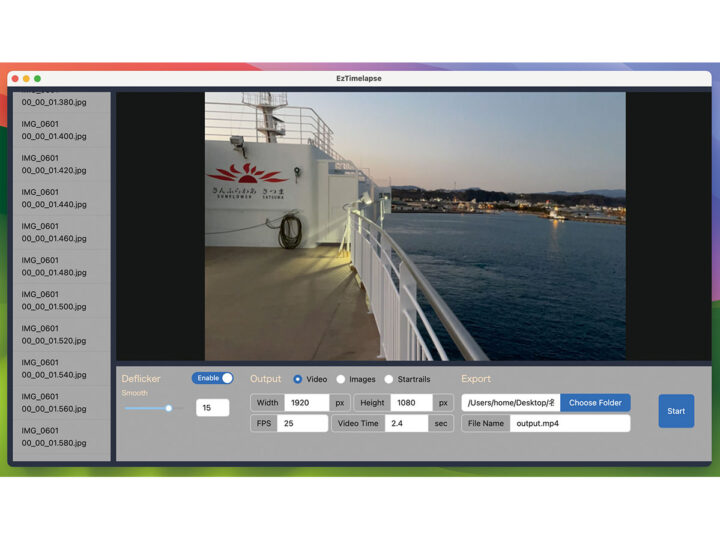Click the Height input field showing 1080
Viewport: 720px width, 540px height.
tap(411, 403)
